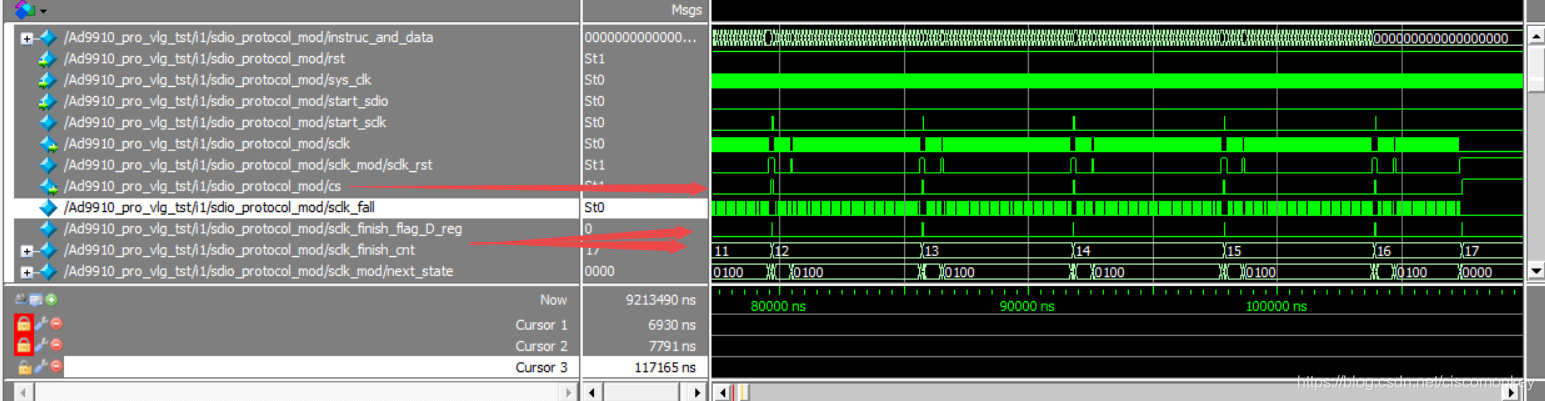Toggle the lock on Cursor 2
The image size is (1545, 401).
point(24,345)
